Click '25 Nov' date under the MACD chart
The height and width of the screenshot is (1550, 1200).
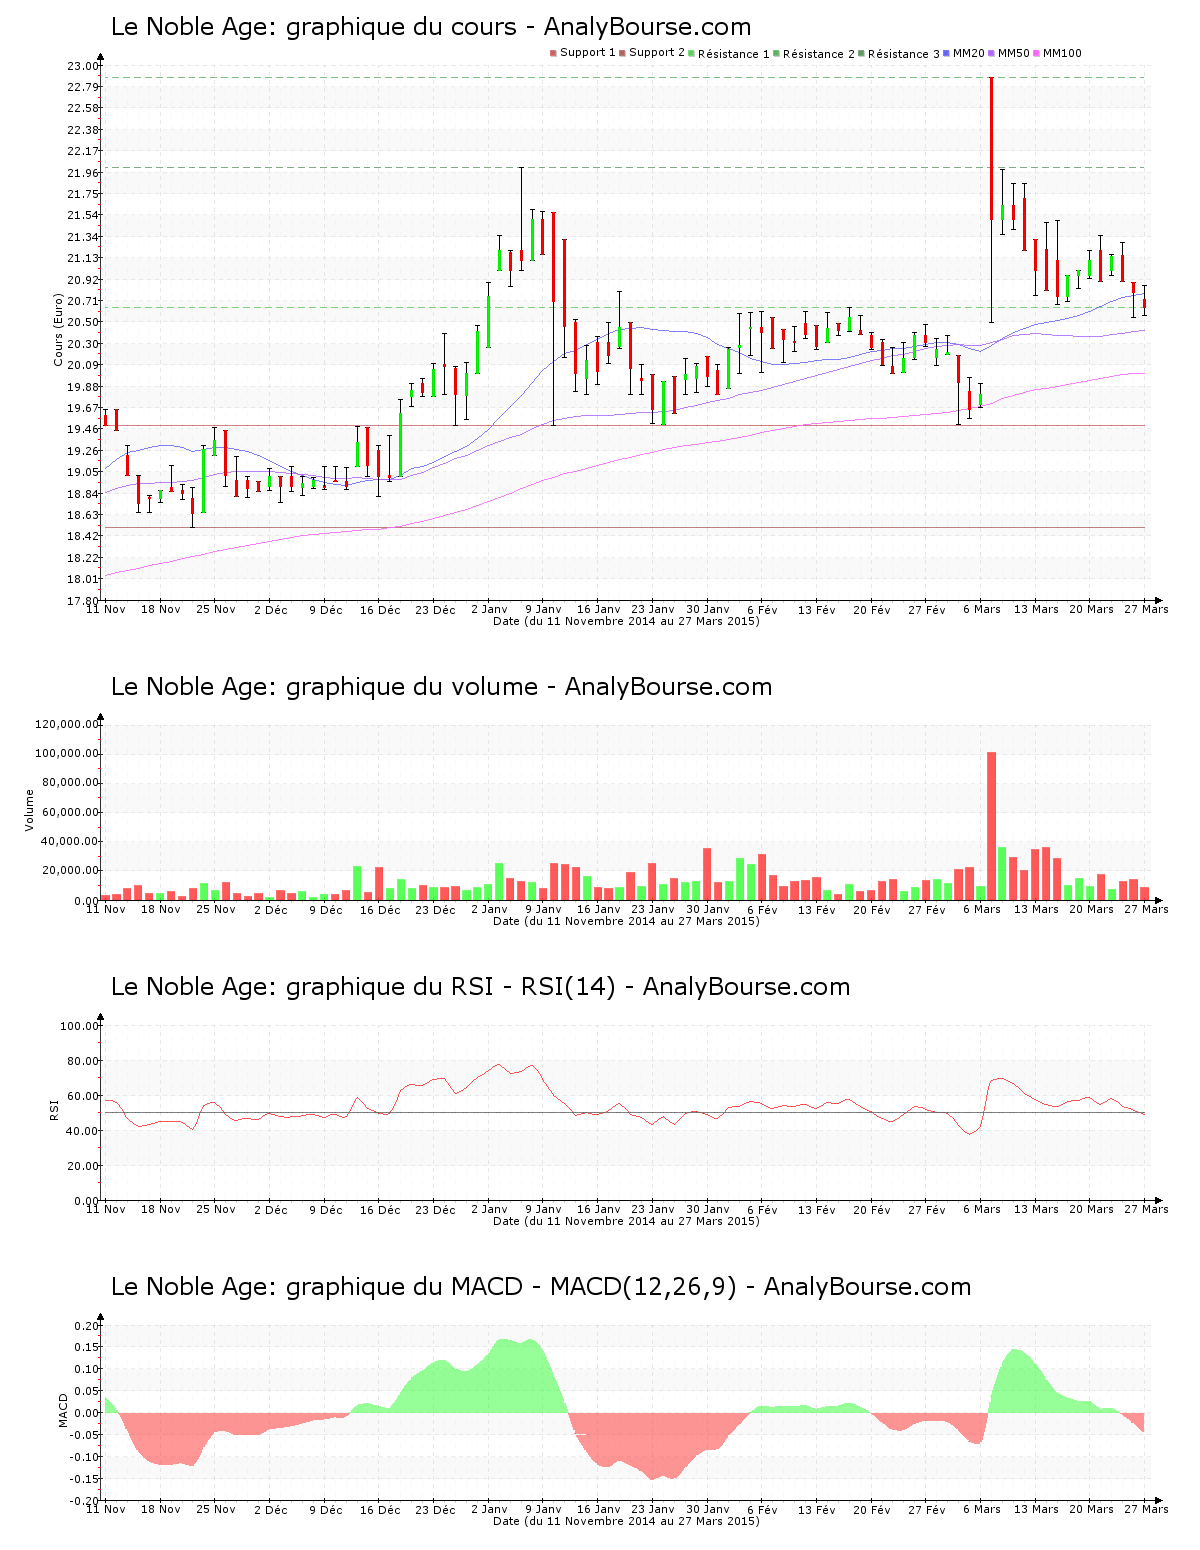[216, 1509]
